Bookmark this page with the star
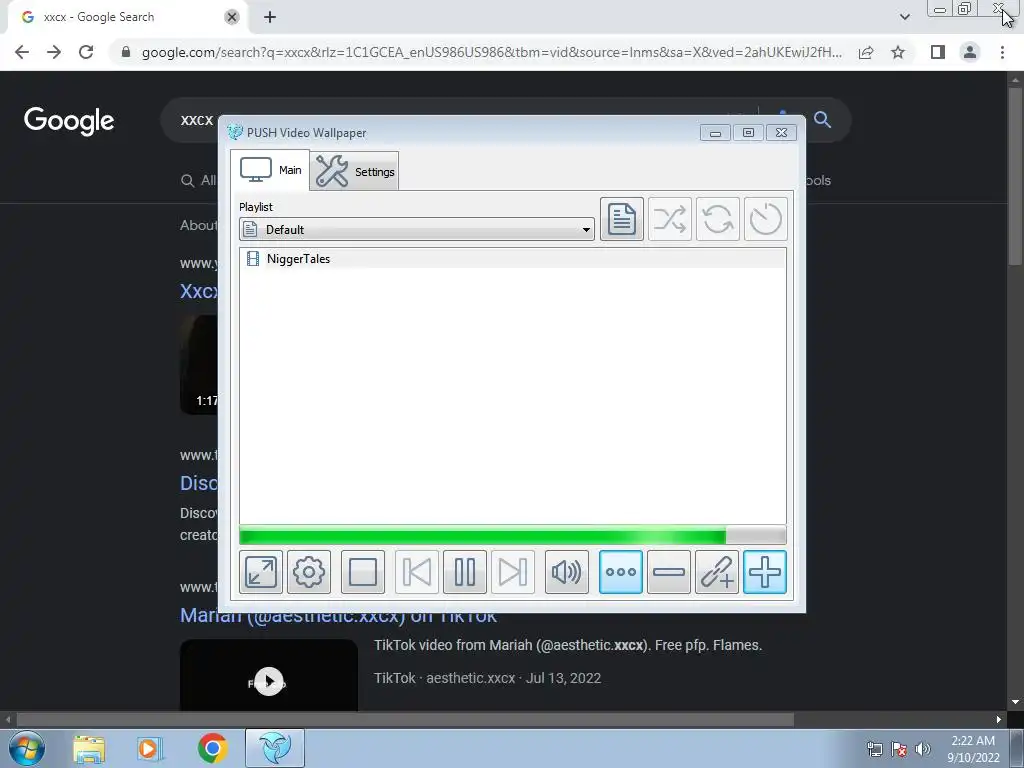The width and height of the screenshot is (1024, 768). tap(898, 52)
